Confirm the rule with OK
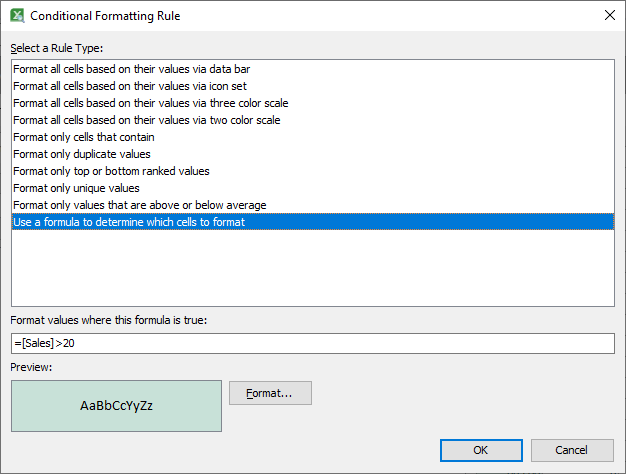Image resolution: width=626 pixels, height=474 pixels. [x=481, y=450]
